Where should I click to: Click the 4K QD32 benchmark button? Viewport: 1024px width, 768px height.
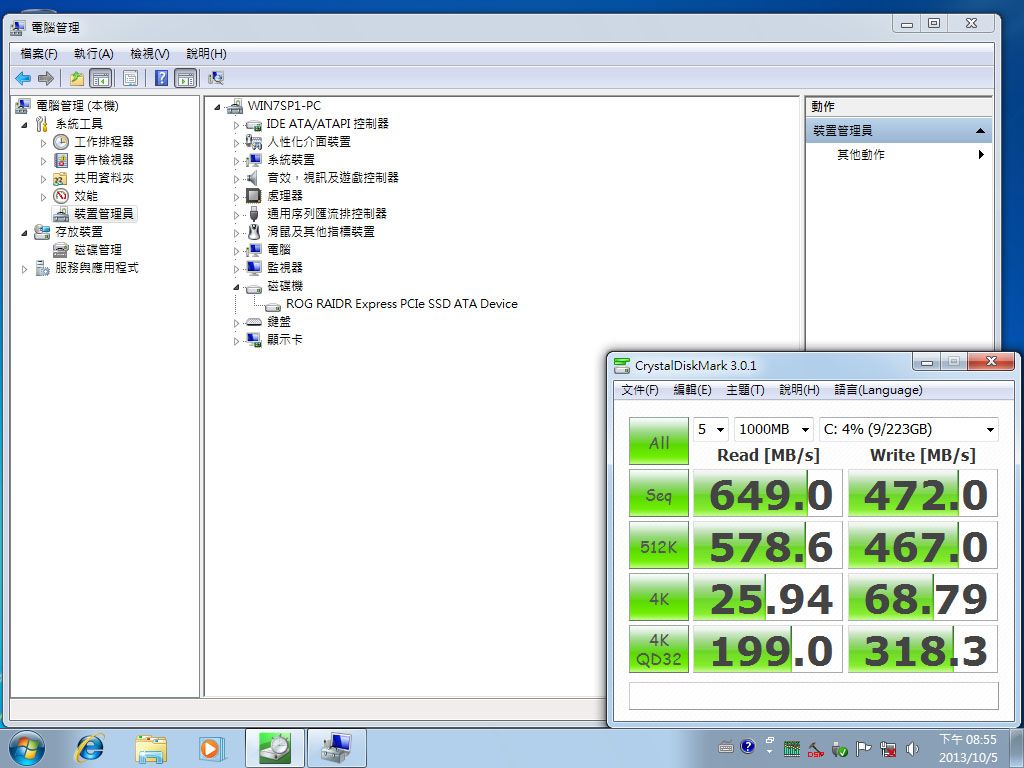[658, 650]
